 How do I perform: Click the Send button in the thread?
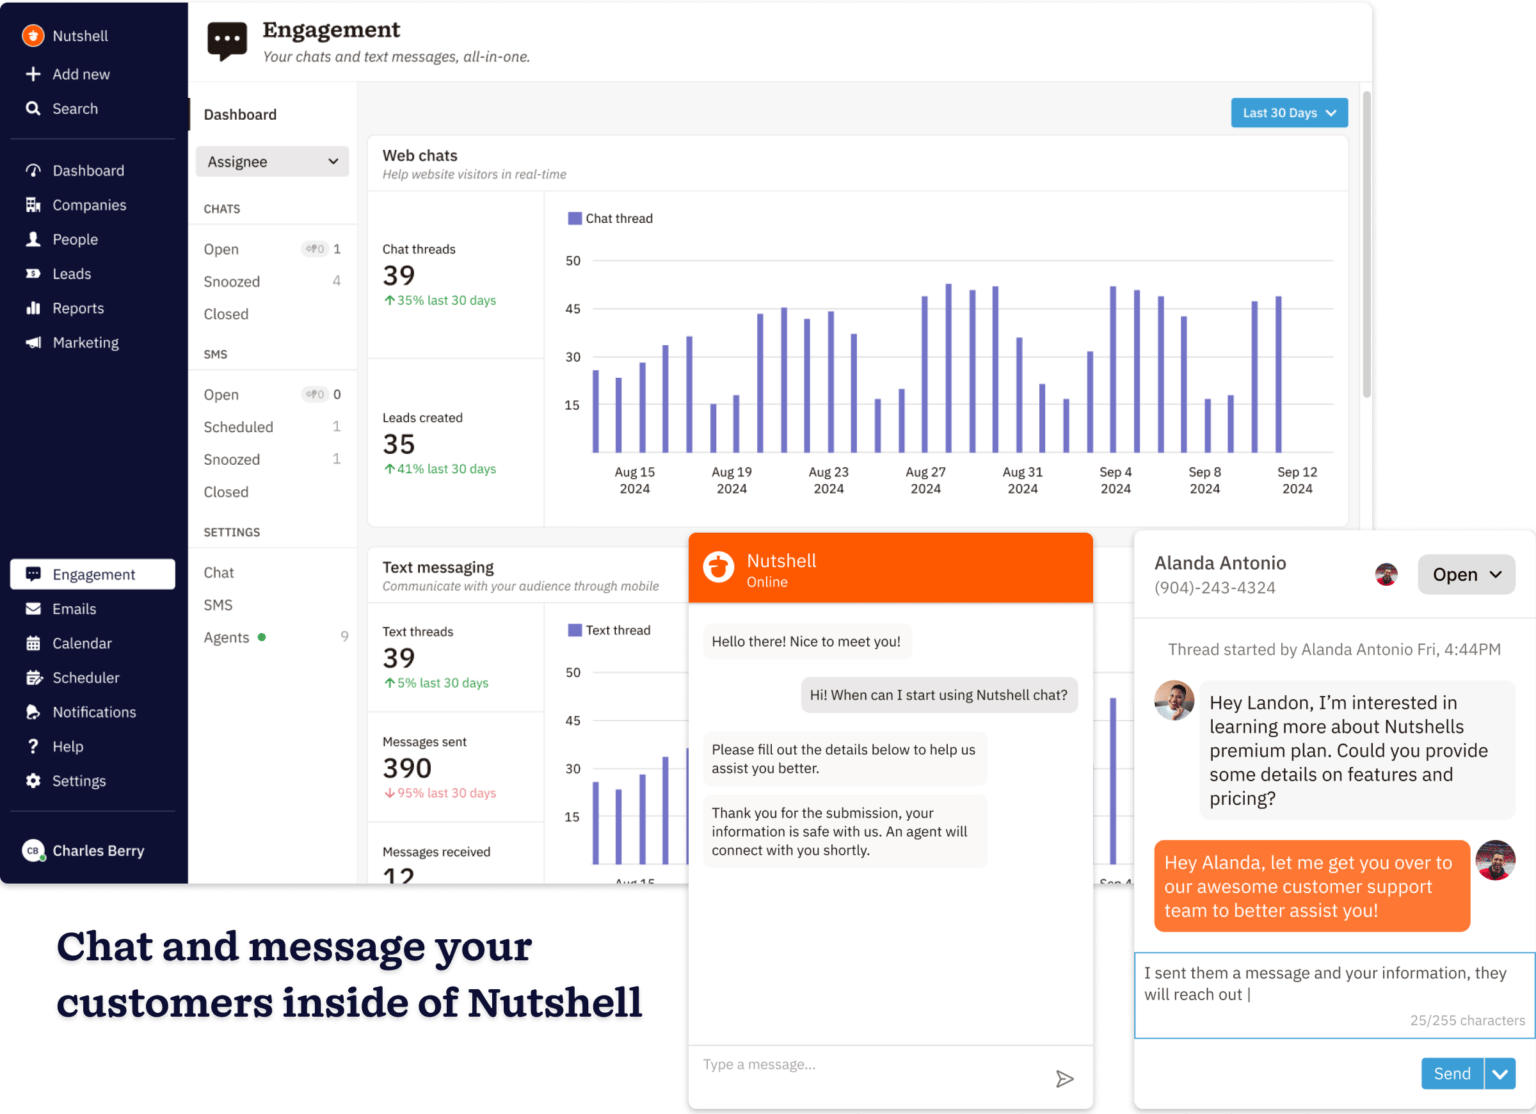[1452, 1073]
